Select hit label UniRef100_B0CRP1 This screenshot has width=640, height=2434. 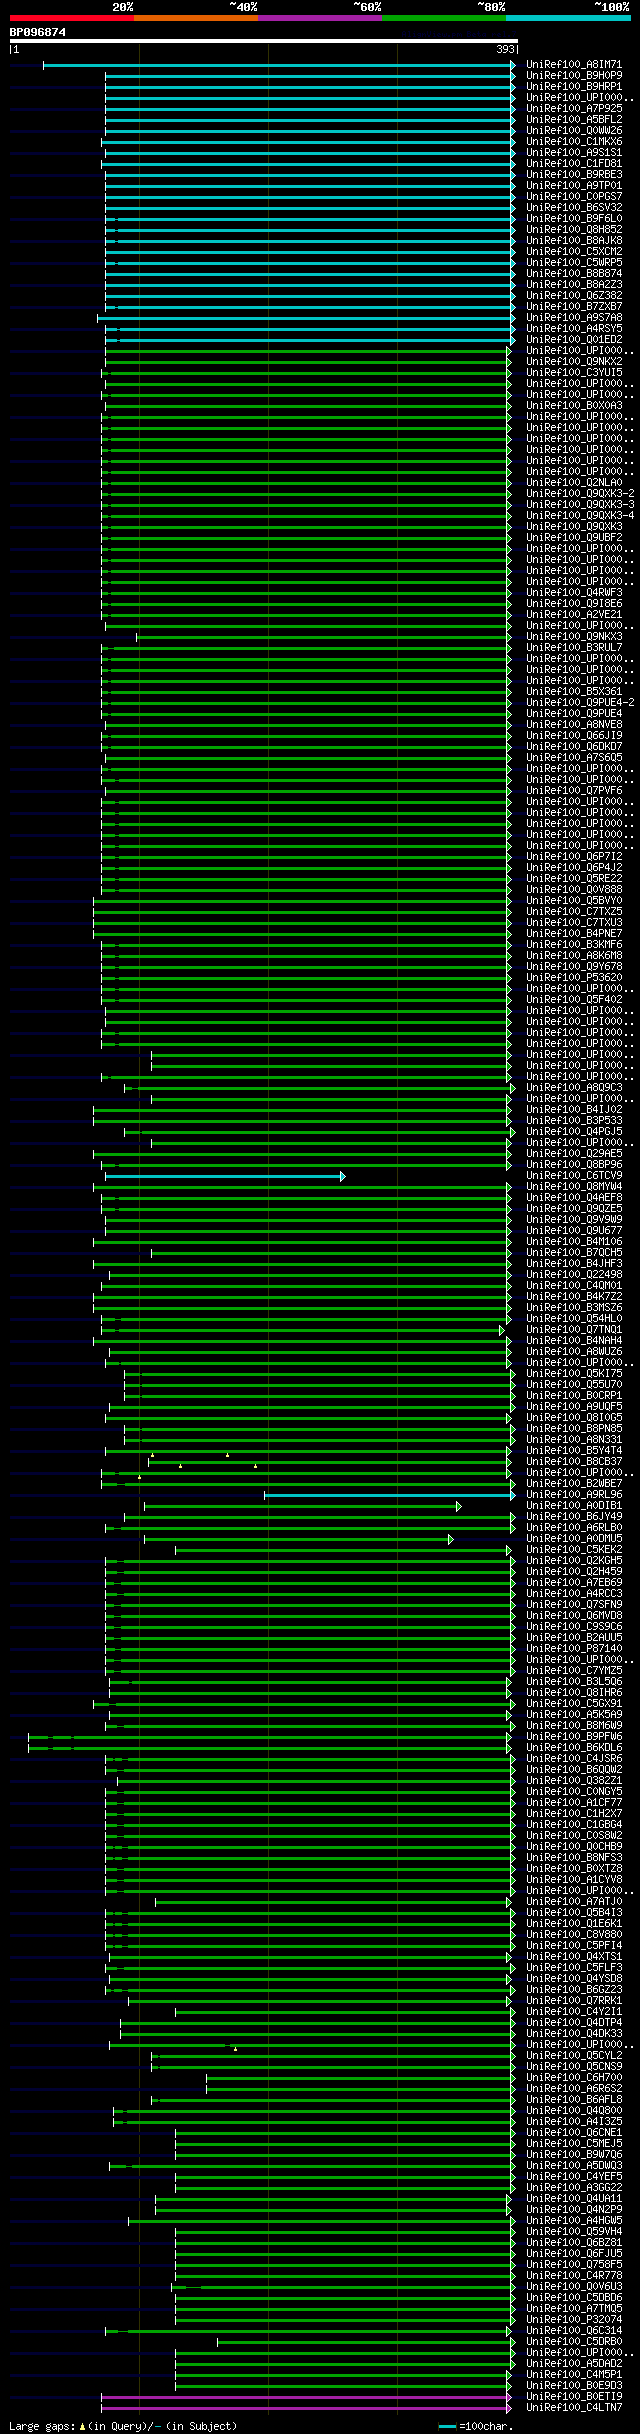coord(574,1396)
